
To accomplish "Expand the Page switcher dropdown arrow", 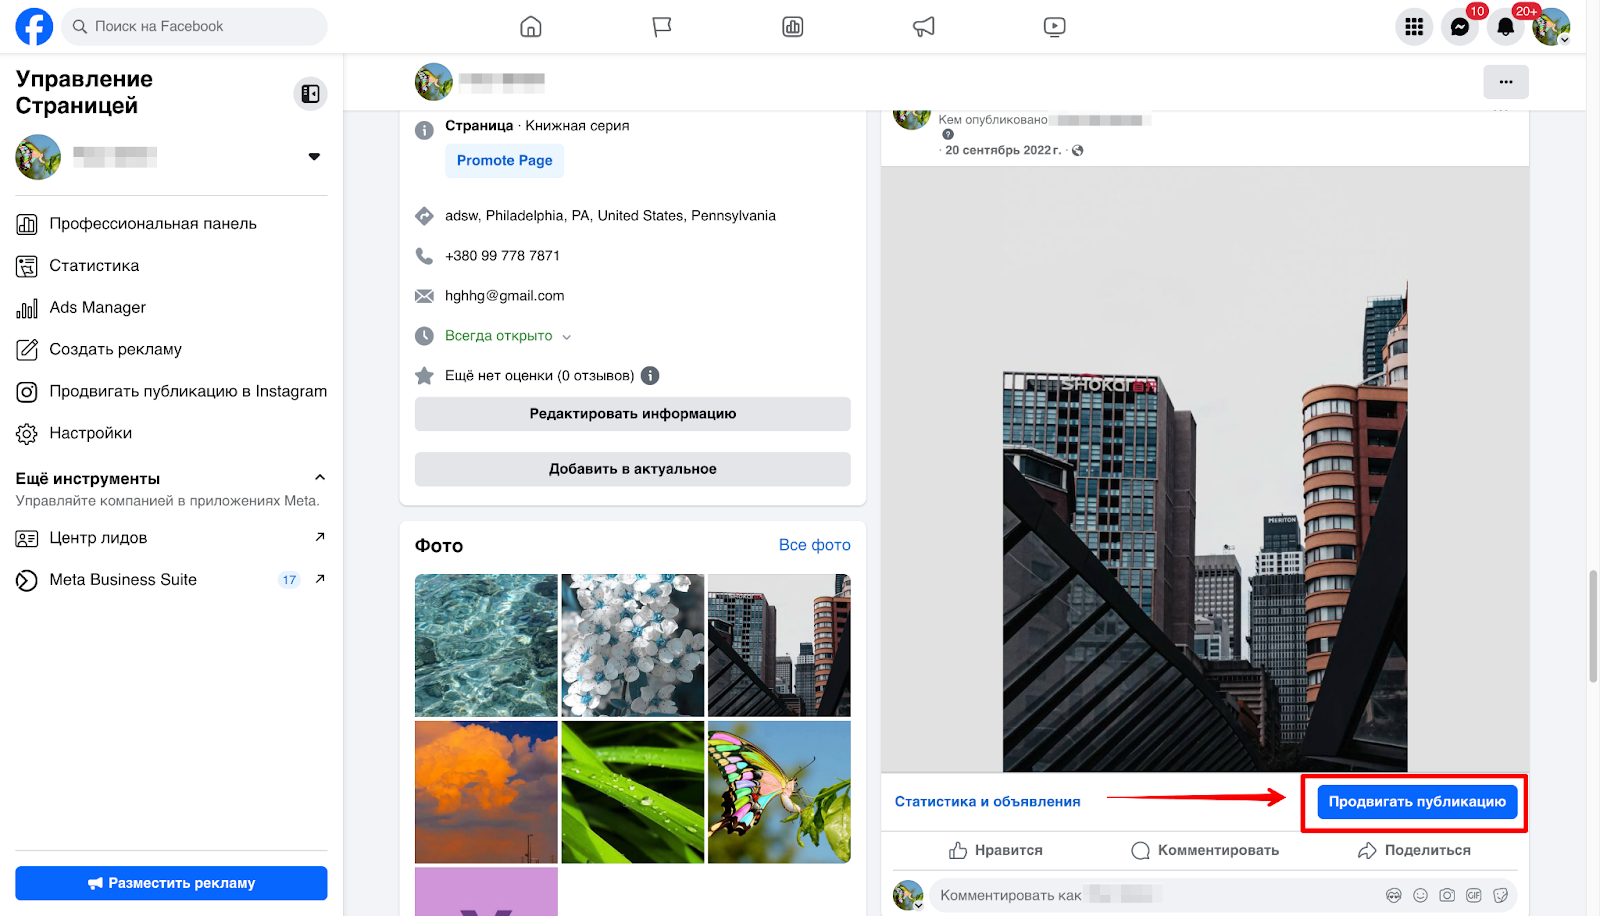I will [314, 157].
